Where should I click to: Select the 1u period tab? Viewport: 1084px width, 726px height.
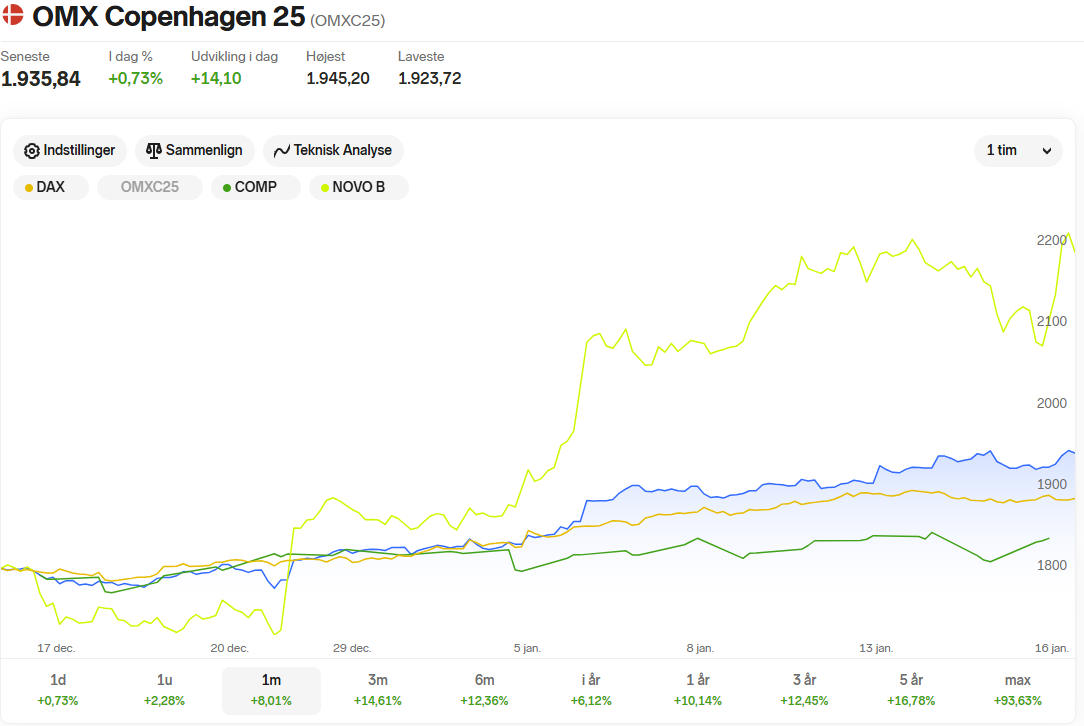pyautogui.click(x=165, y=690)
